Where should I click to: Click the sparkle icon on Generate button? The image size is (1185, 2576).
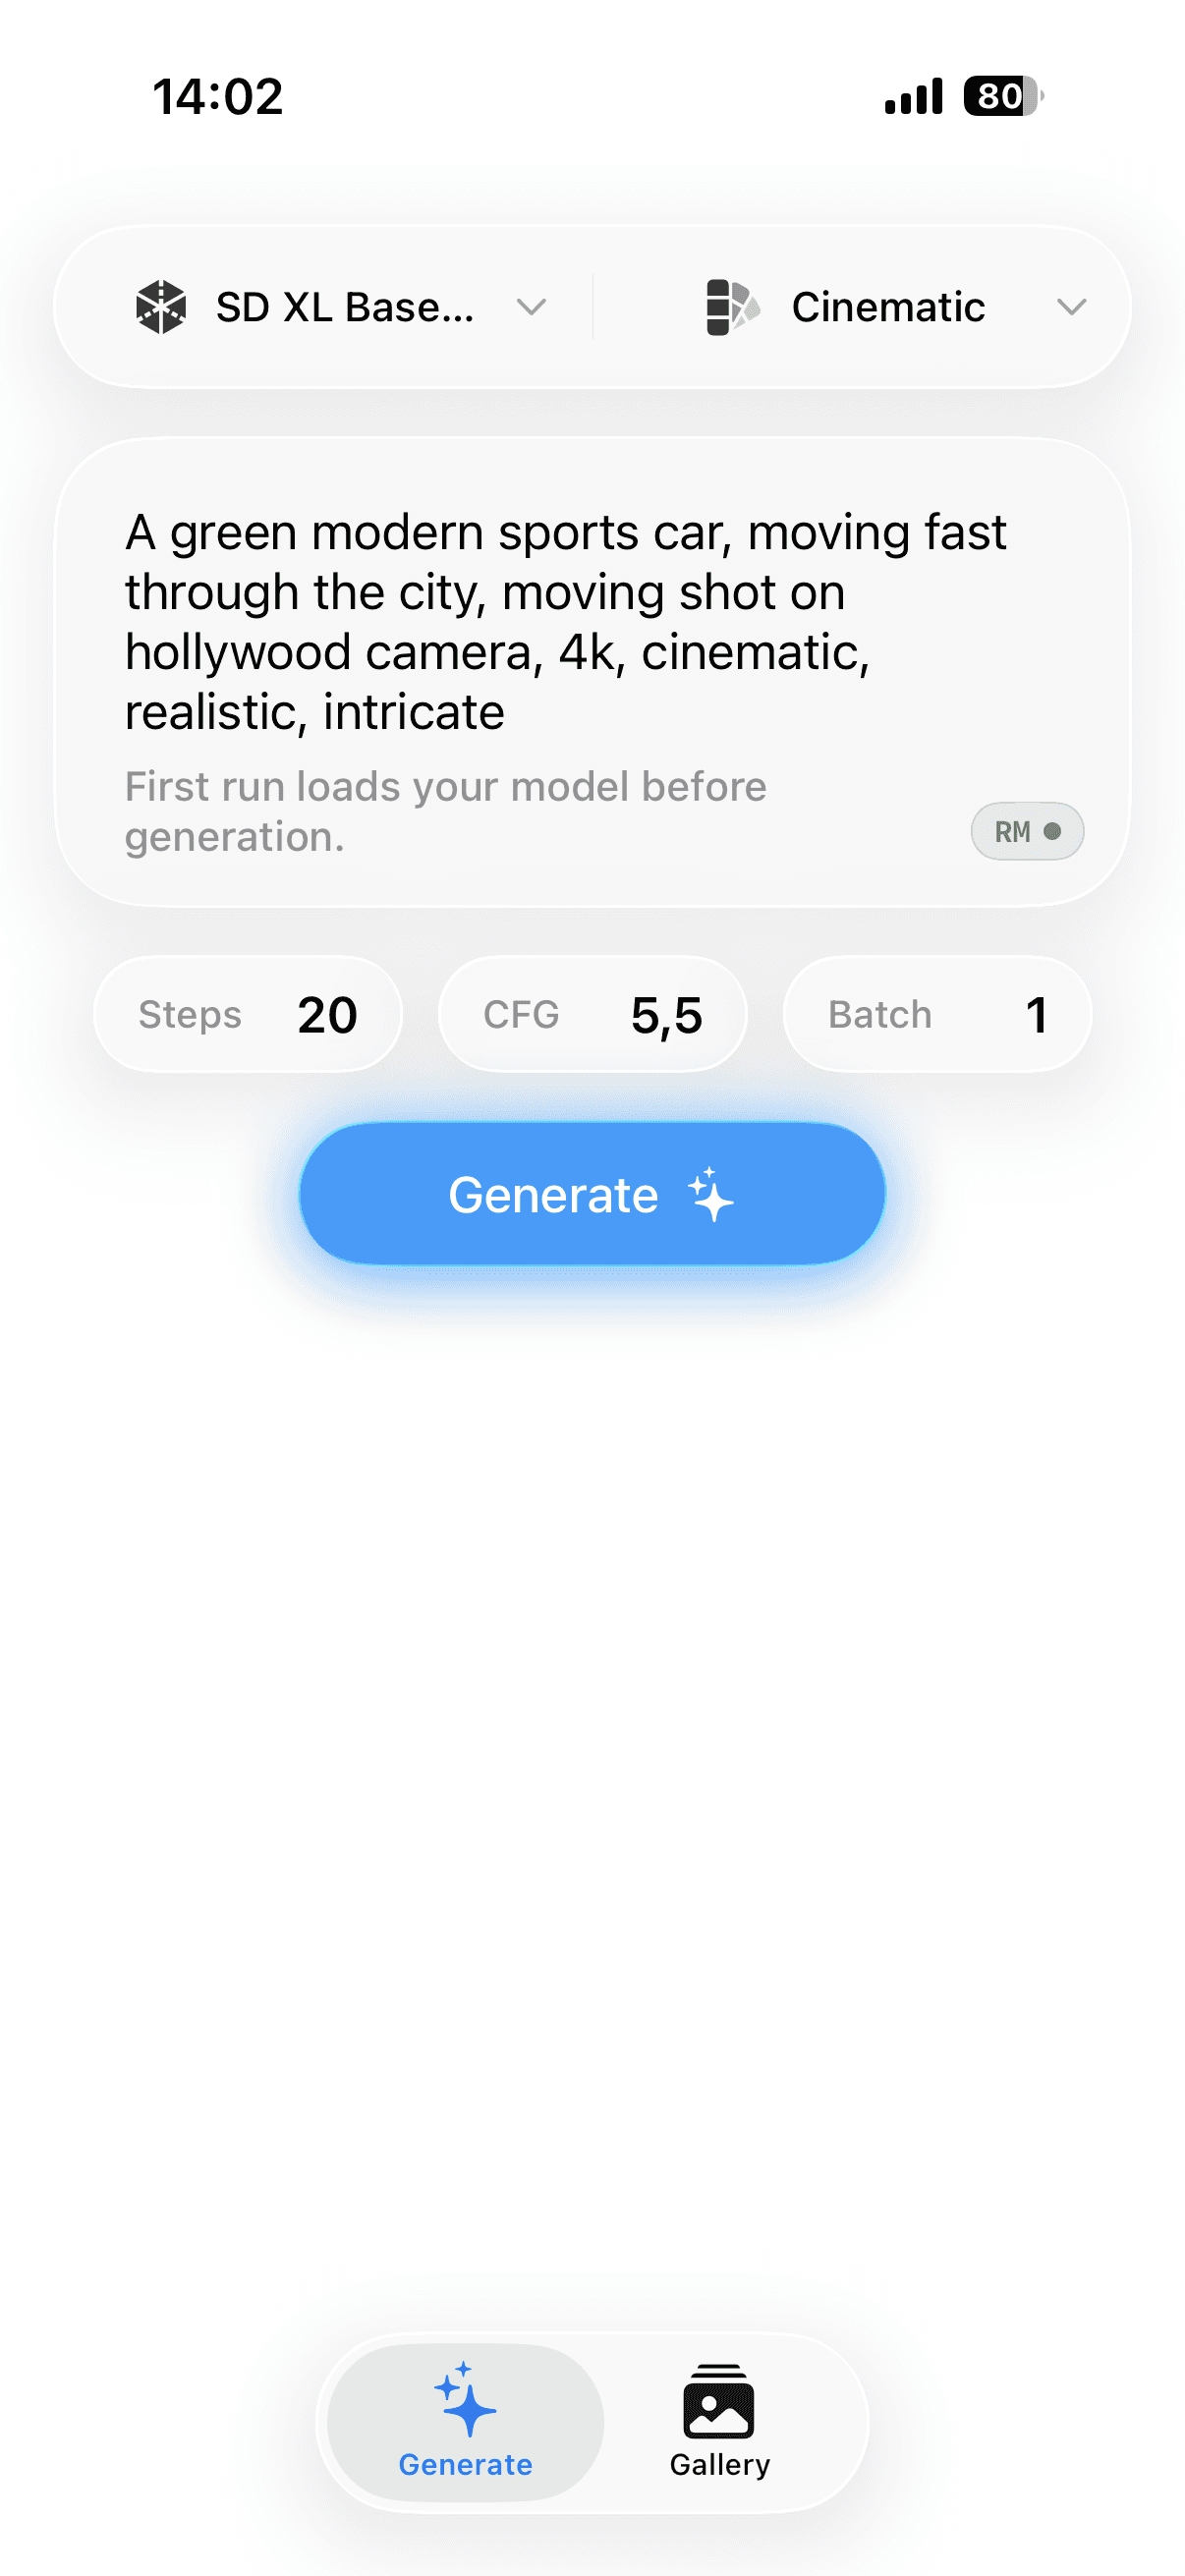711,1194
